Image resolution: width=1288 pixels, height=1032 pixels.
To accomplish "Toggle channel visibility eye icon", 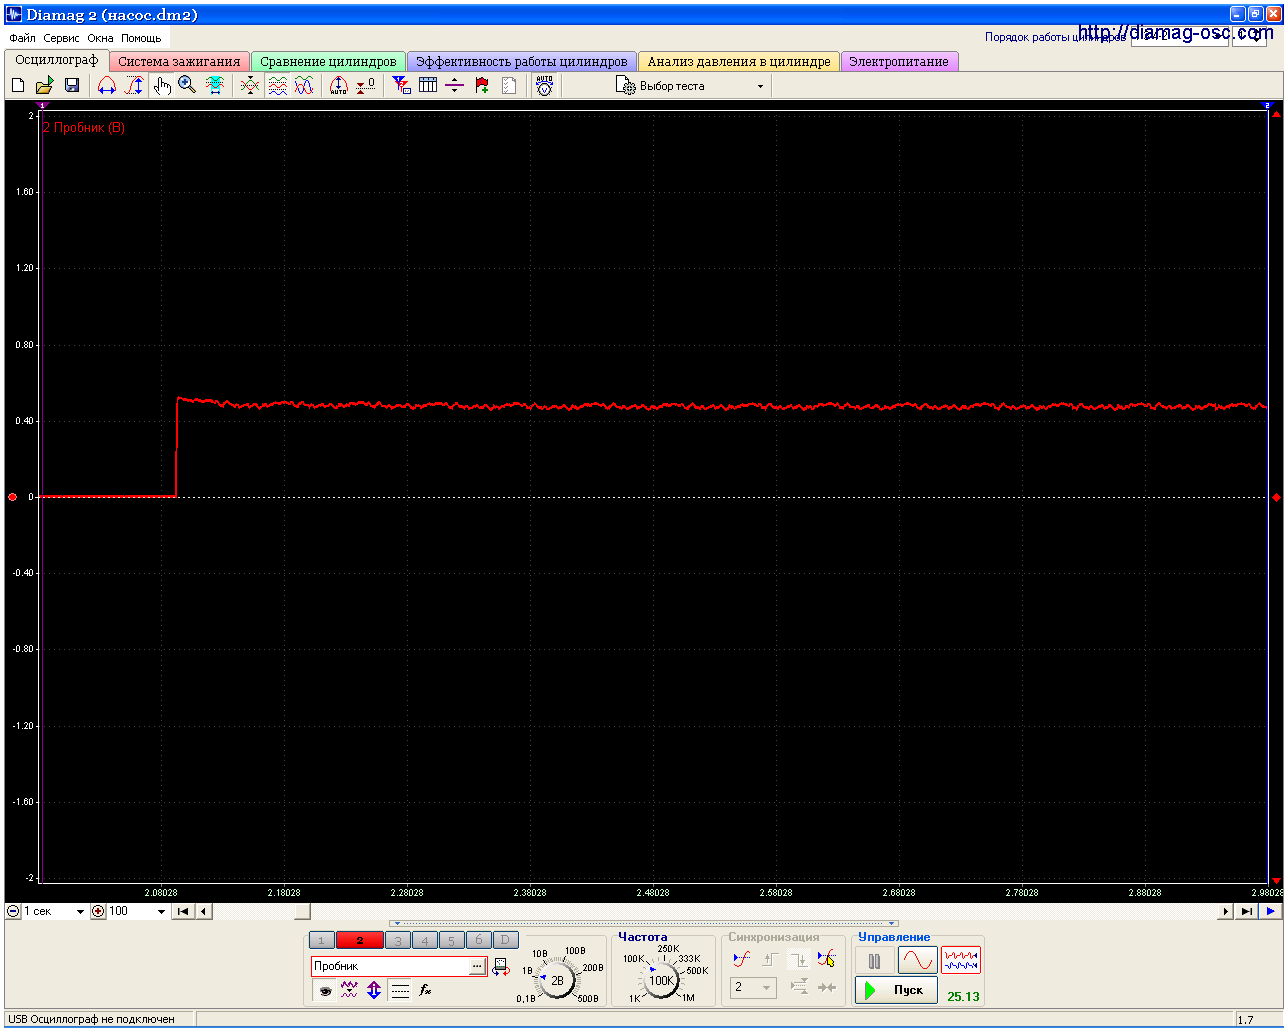I will (325, 990).
